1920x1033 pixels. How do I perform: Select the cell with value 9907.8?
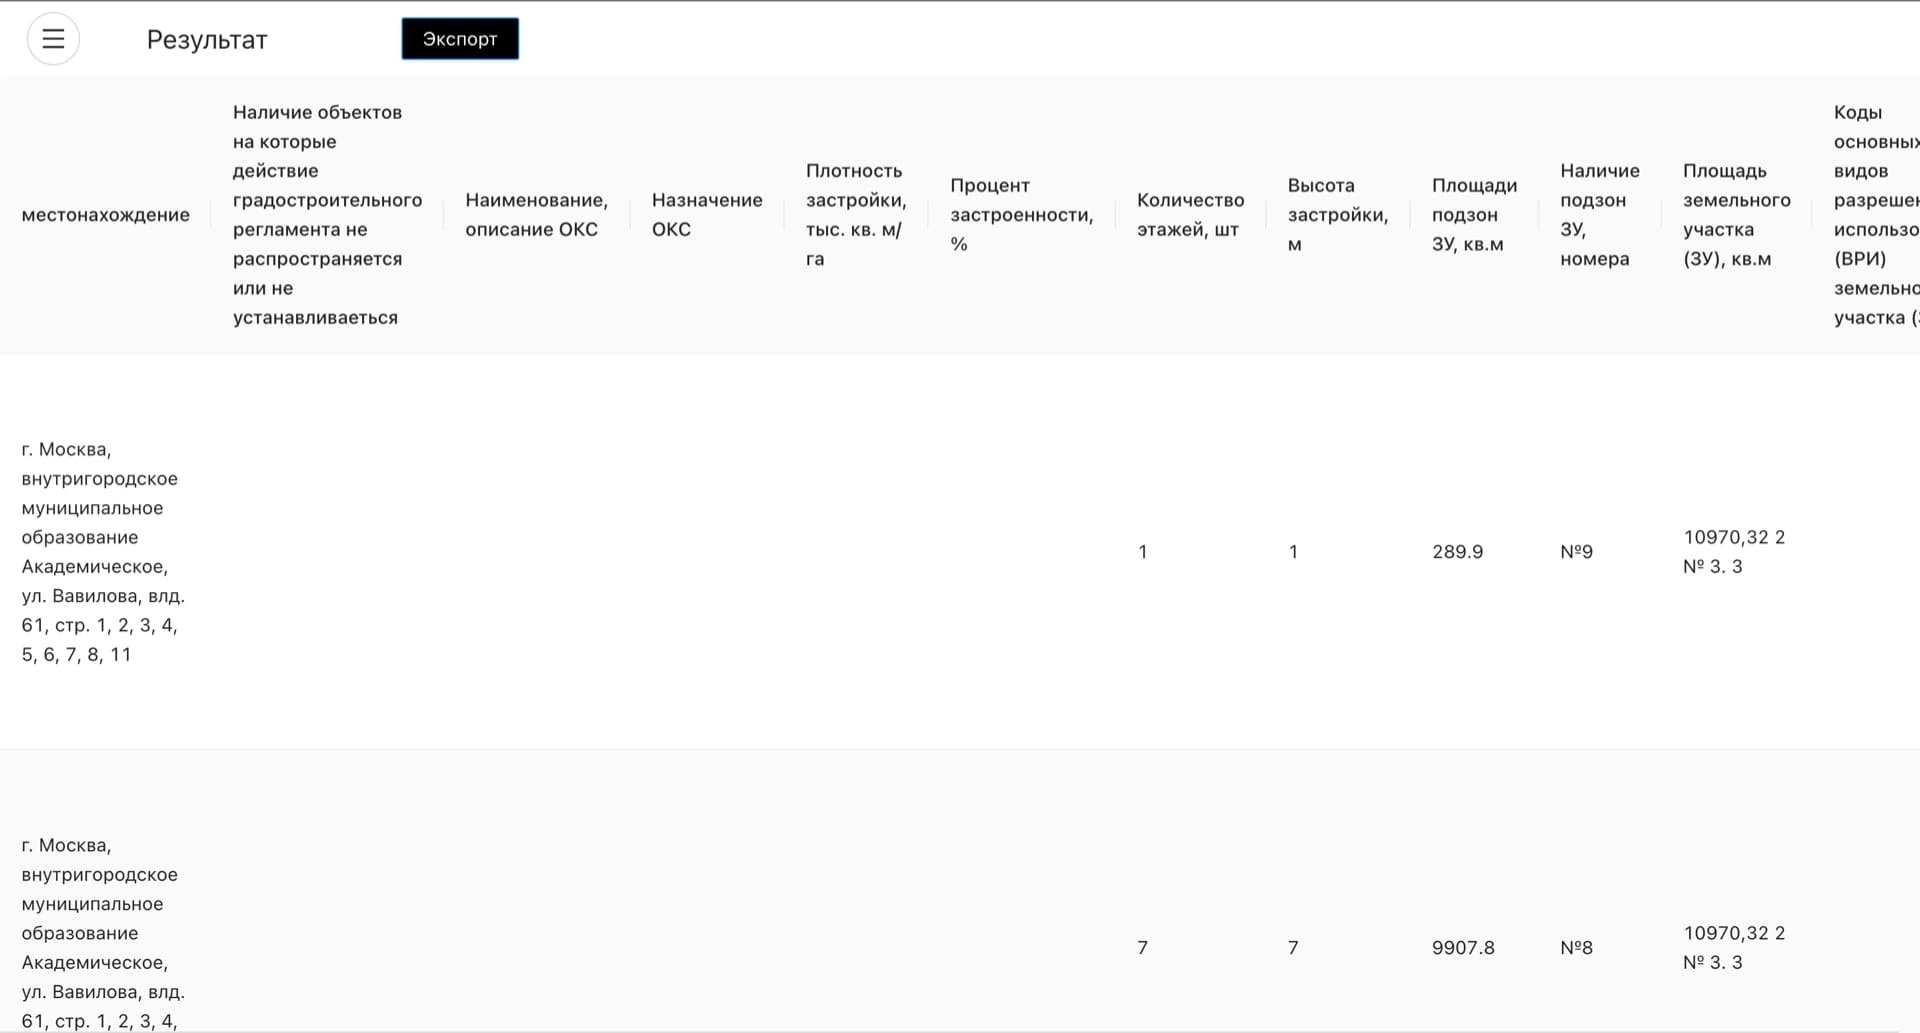point(1462,948)
